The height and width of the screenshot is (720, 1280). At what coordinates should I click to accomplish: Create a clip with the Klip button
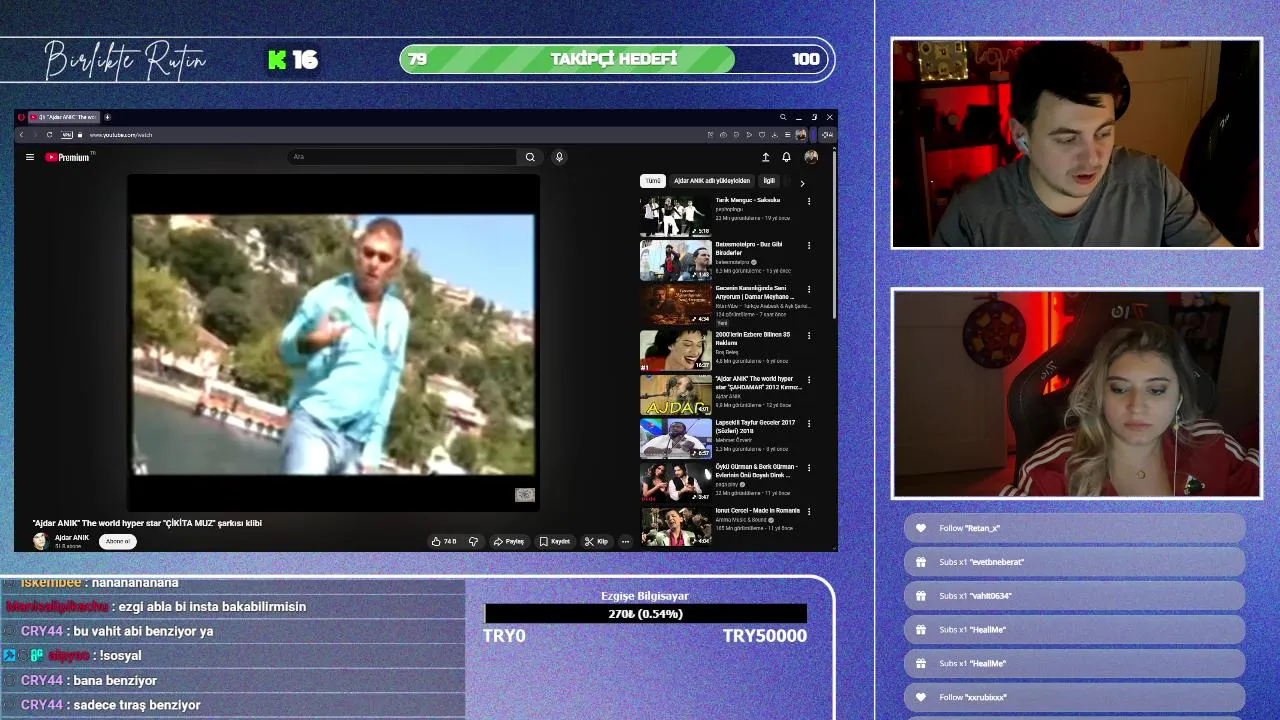pyautogui.click(x=596, y=541)
